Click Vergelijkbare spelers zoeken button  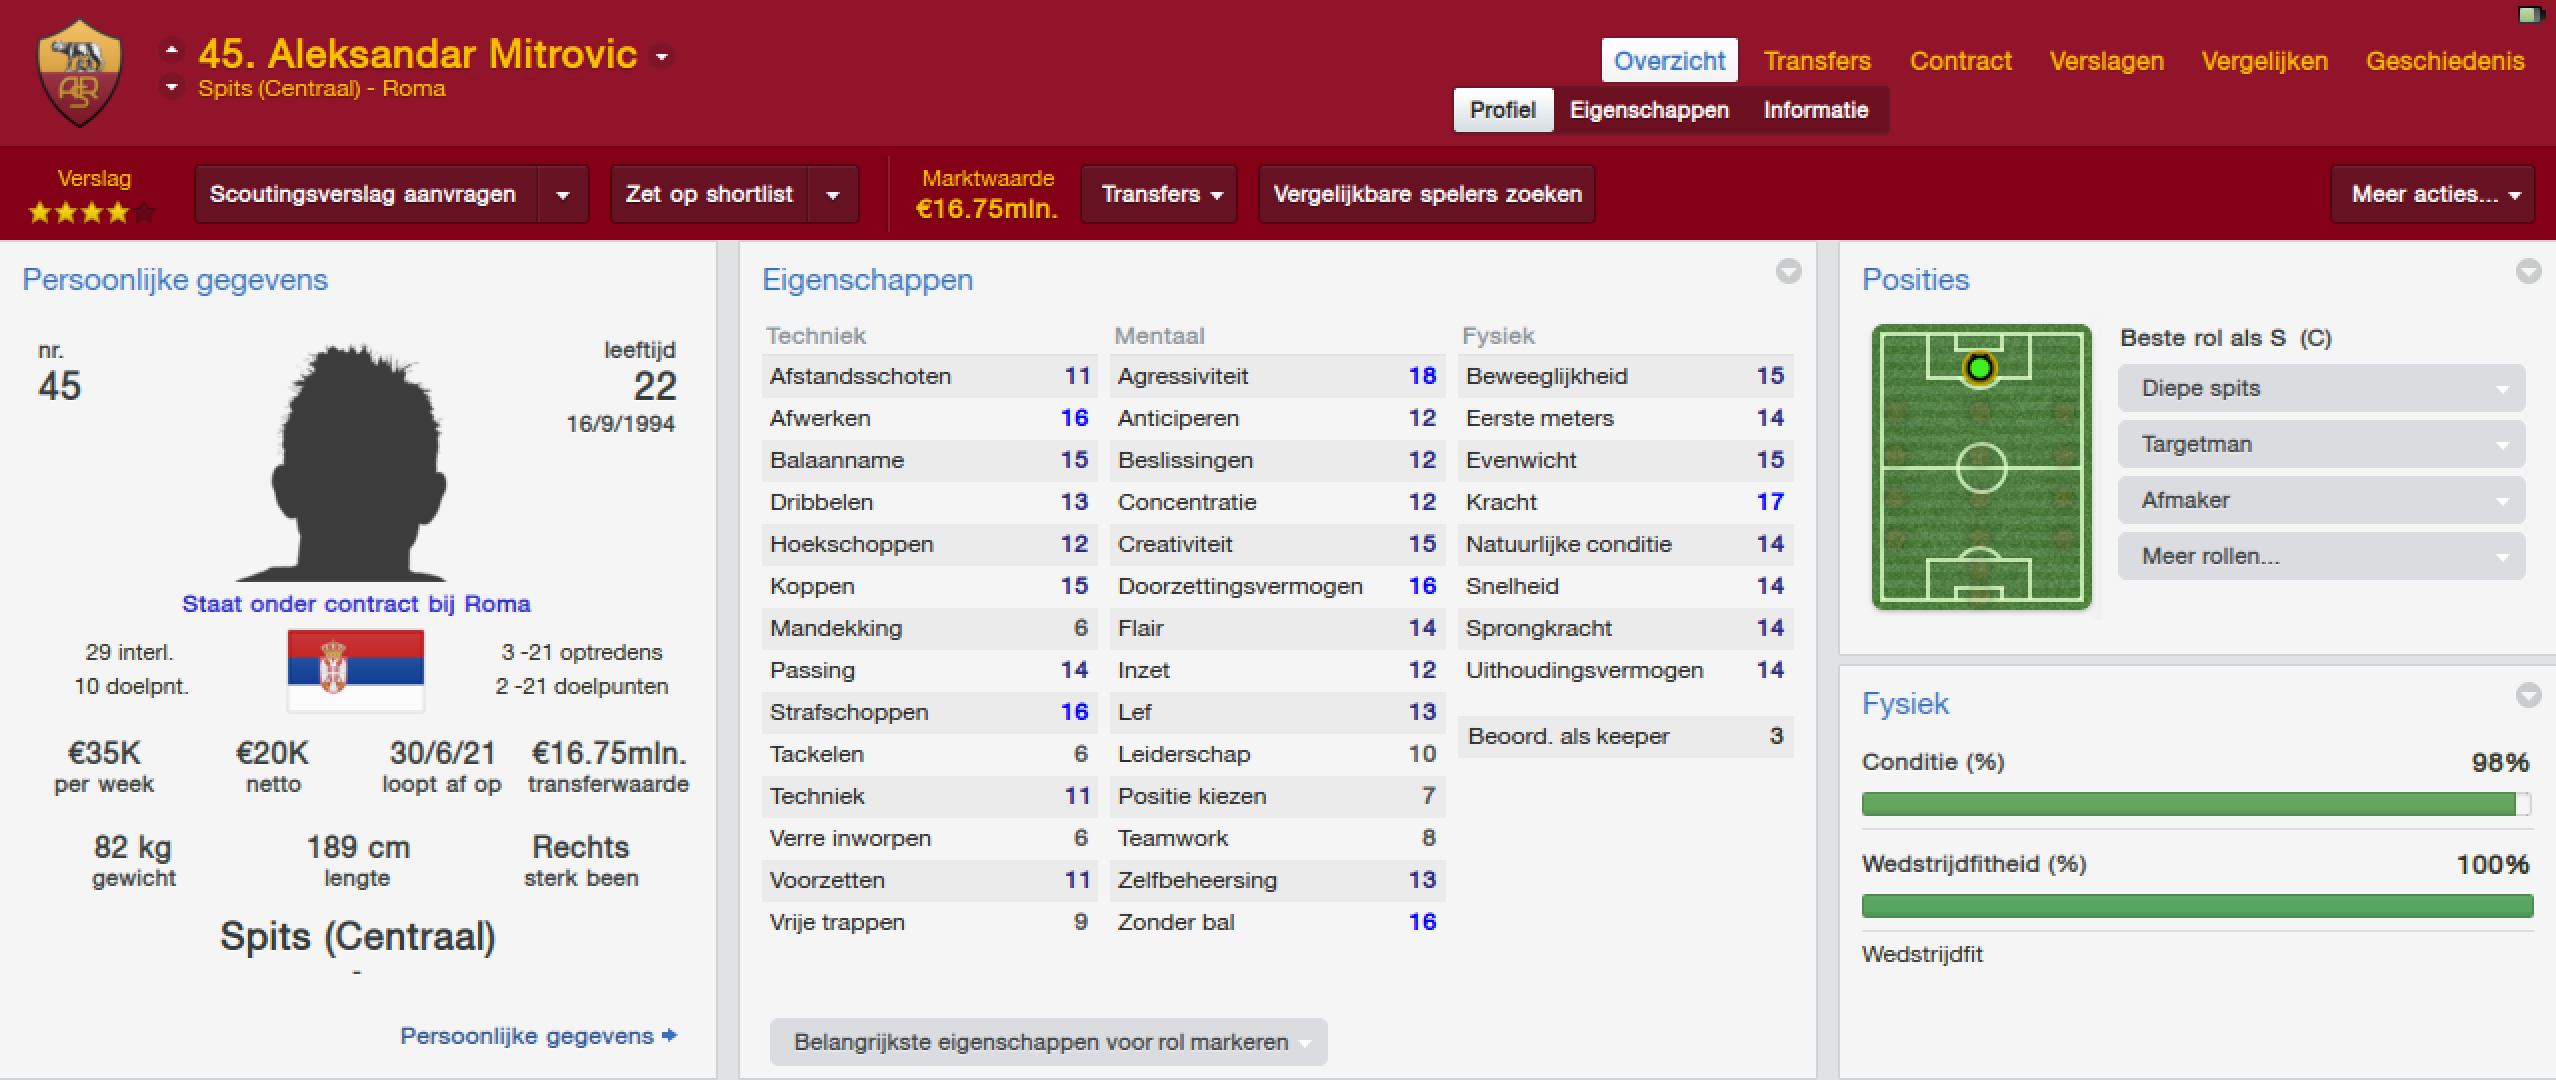[x=1426, y=195]
